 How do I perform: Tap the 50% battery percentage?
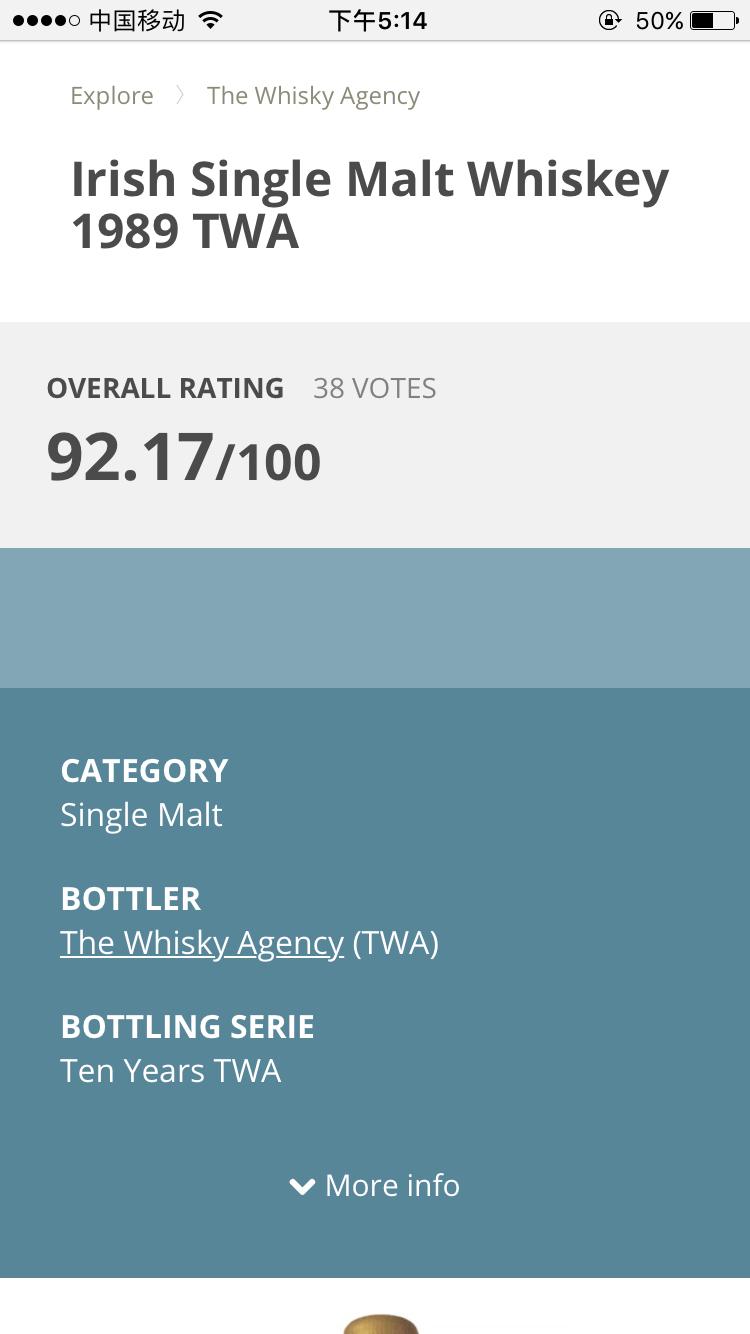pyautogui.click(x=659, y=20)
